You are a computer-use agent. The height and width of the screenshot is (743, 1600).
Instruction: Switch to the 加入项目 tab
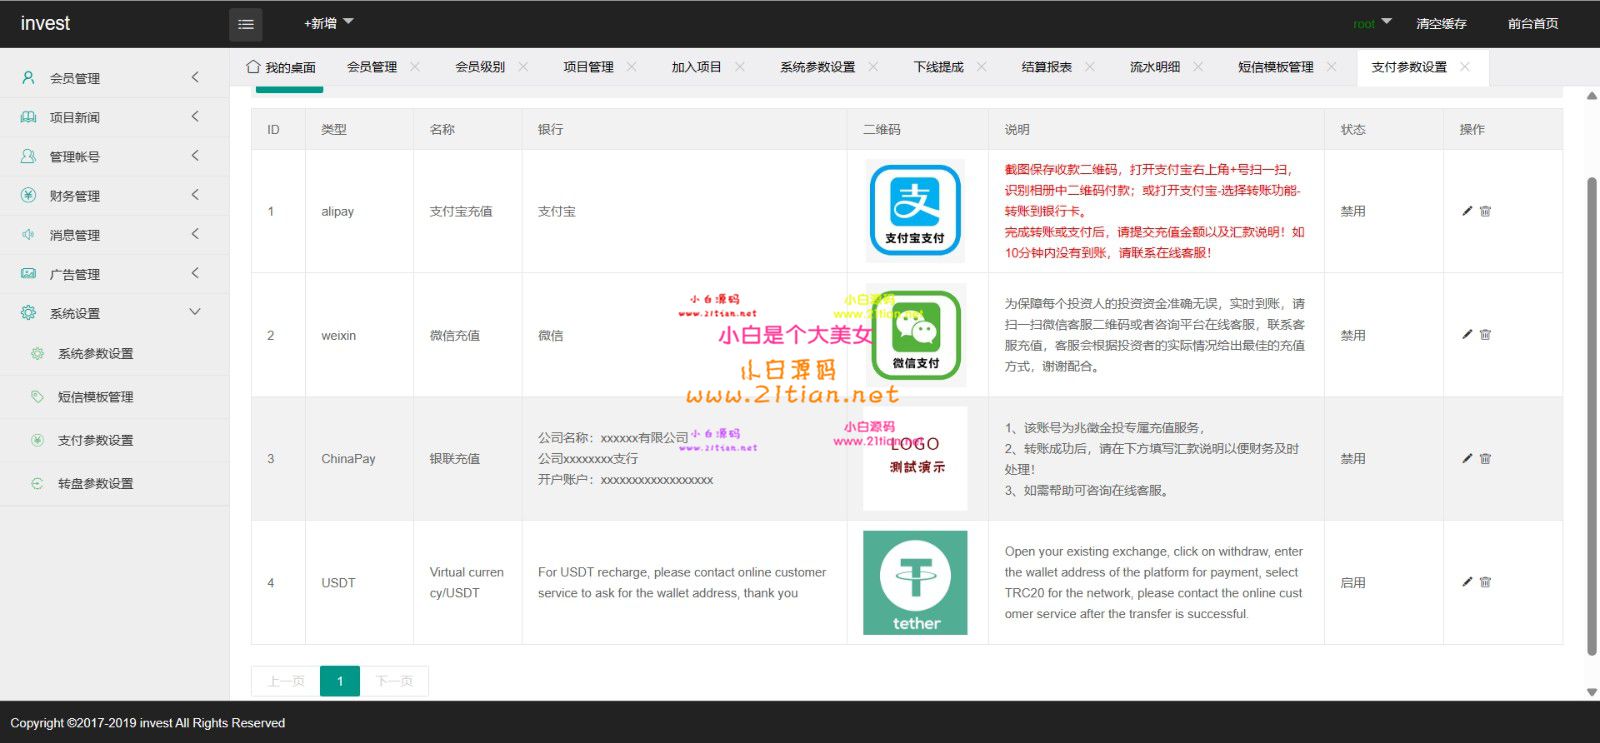tap(696, 67)
